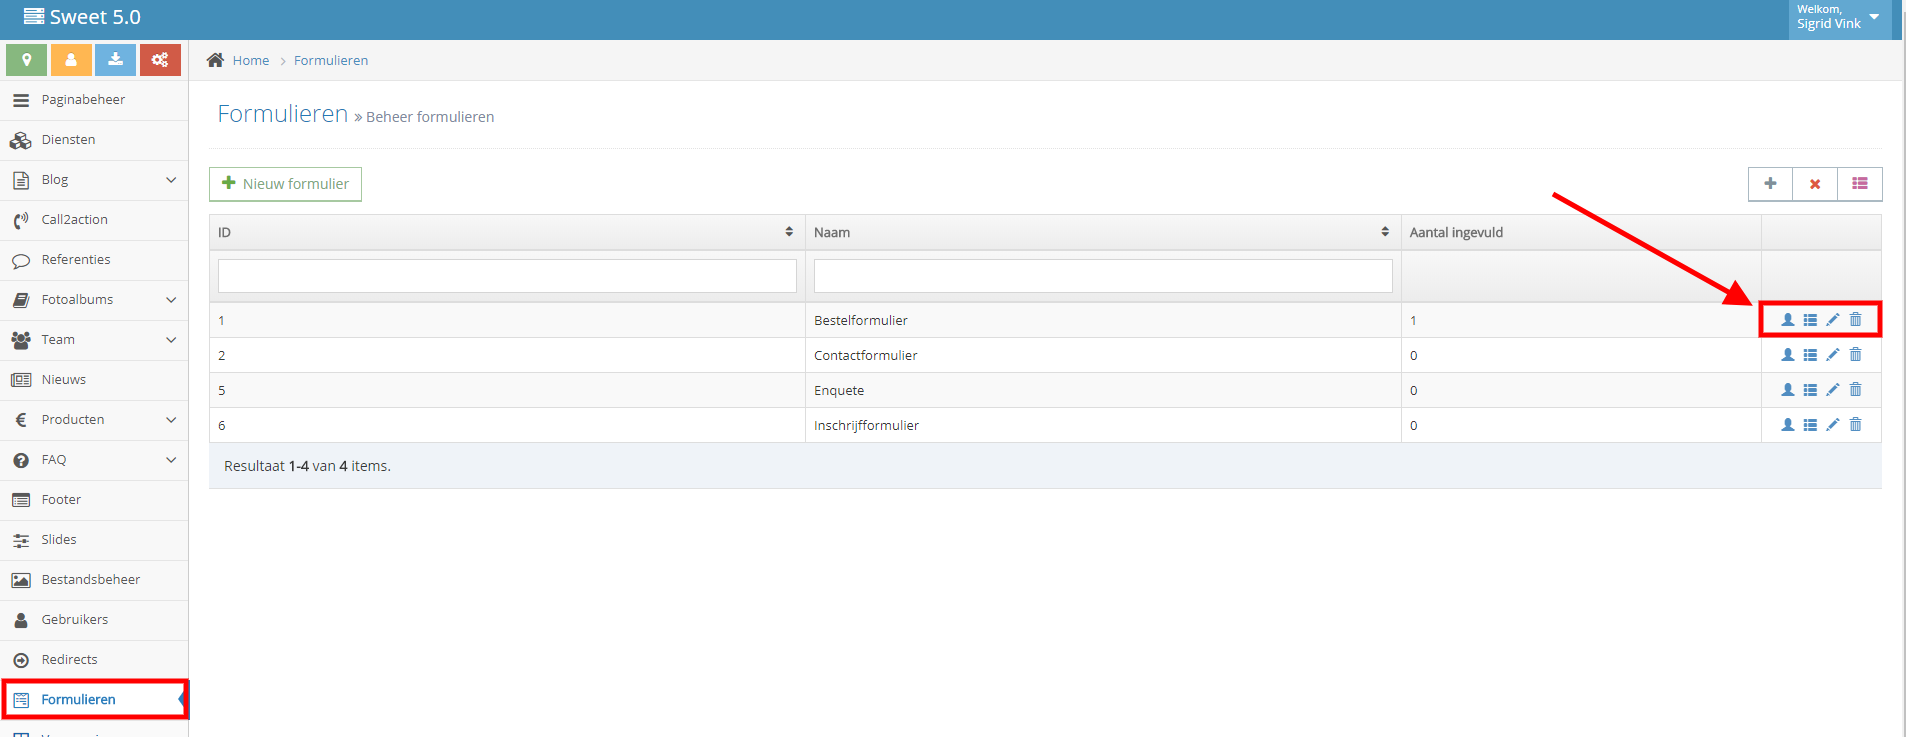Go to Home breadcrumb link
Image resolution: width=1906 pixels, height=737 pixels.
[251, 60]
